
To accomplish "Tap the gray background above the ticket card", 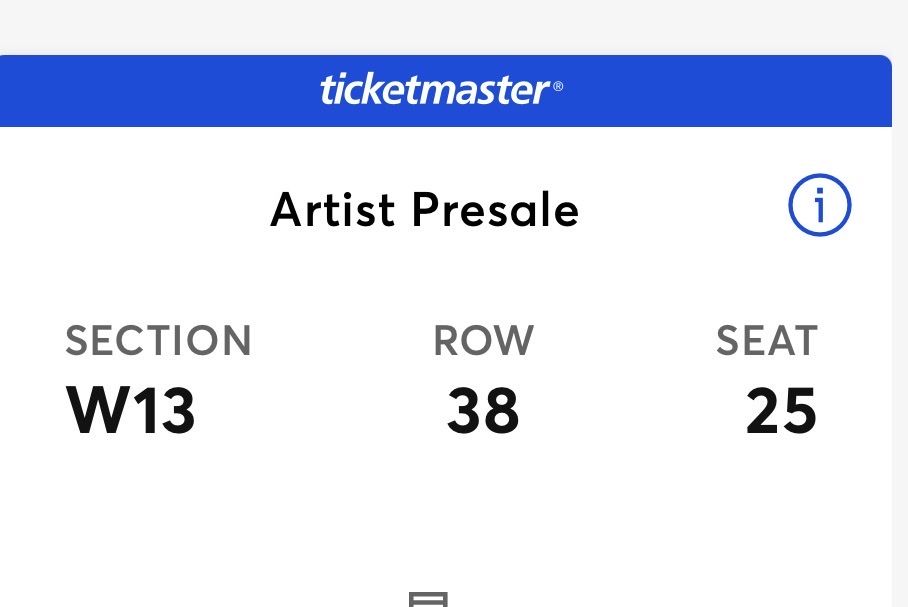I will [x=450, y=25].
